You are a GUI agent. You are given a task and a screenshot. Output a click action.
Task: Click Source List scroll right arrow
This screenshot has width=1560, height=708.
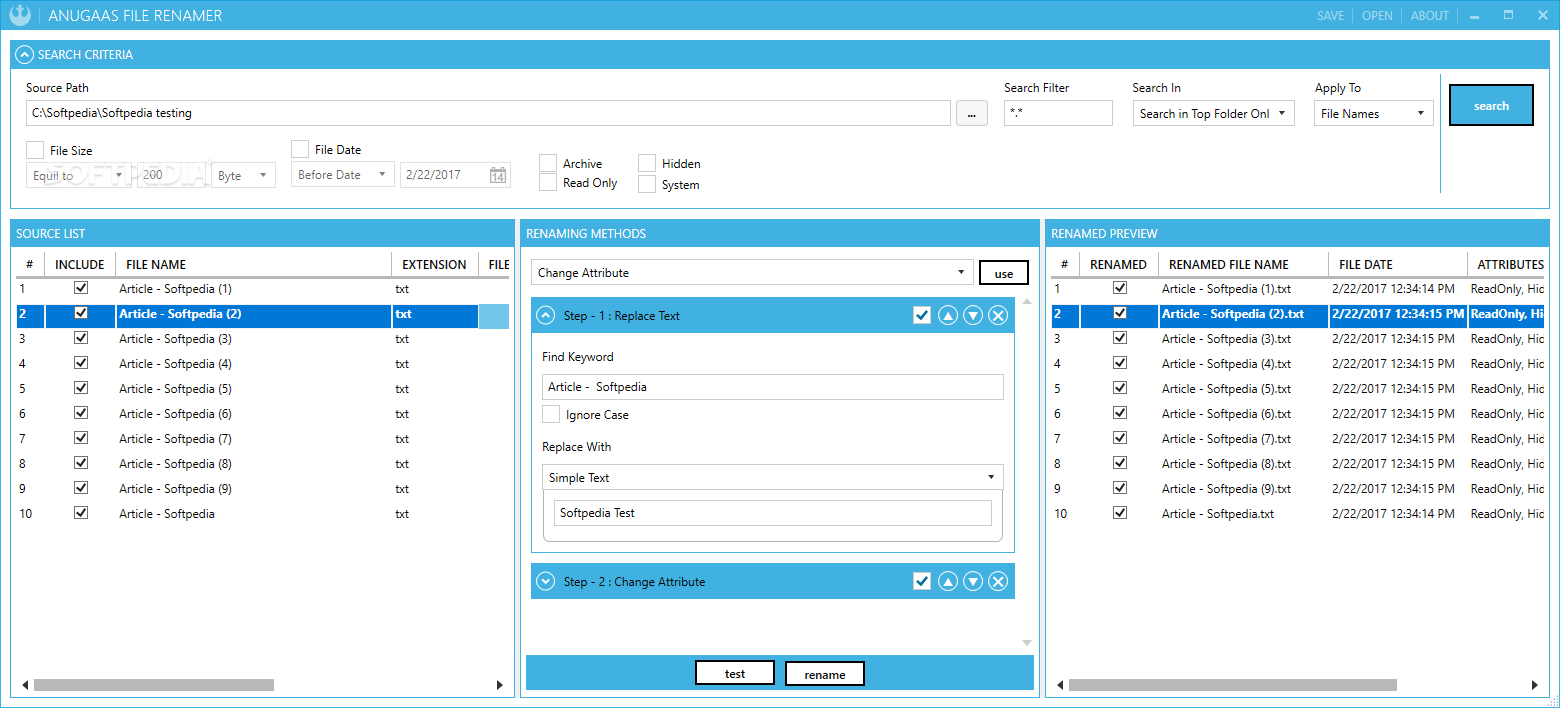pyautogui.click(x=500, y=685)
